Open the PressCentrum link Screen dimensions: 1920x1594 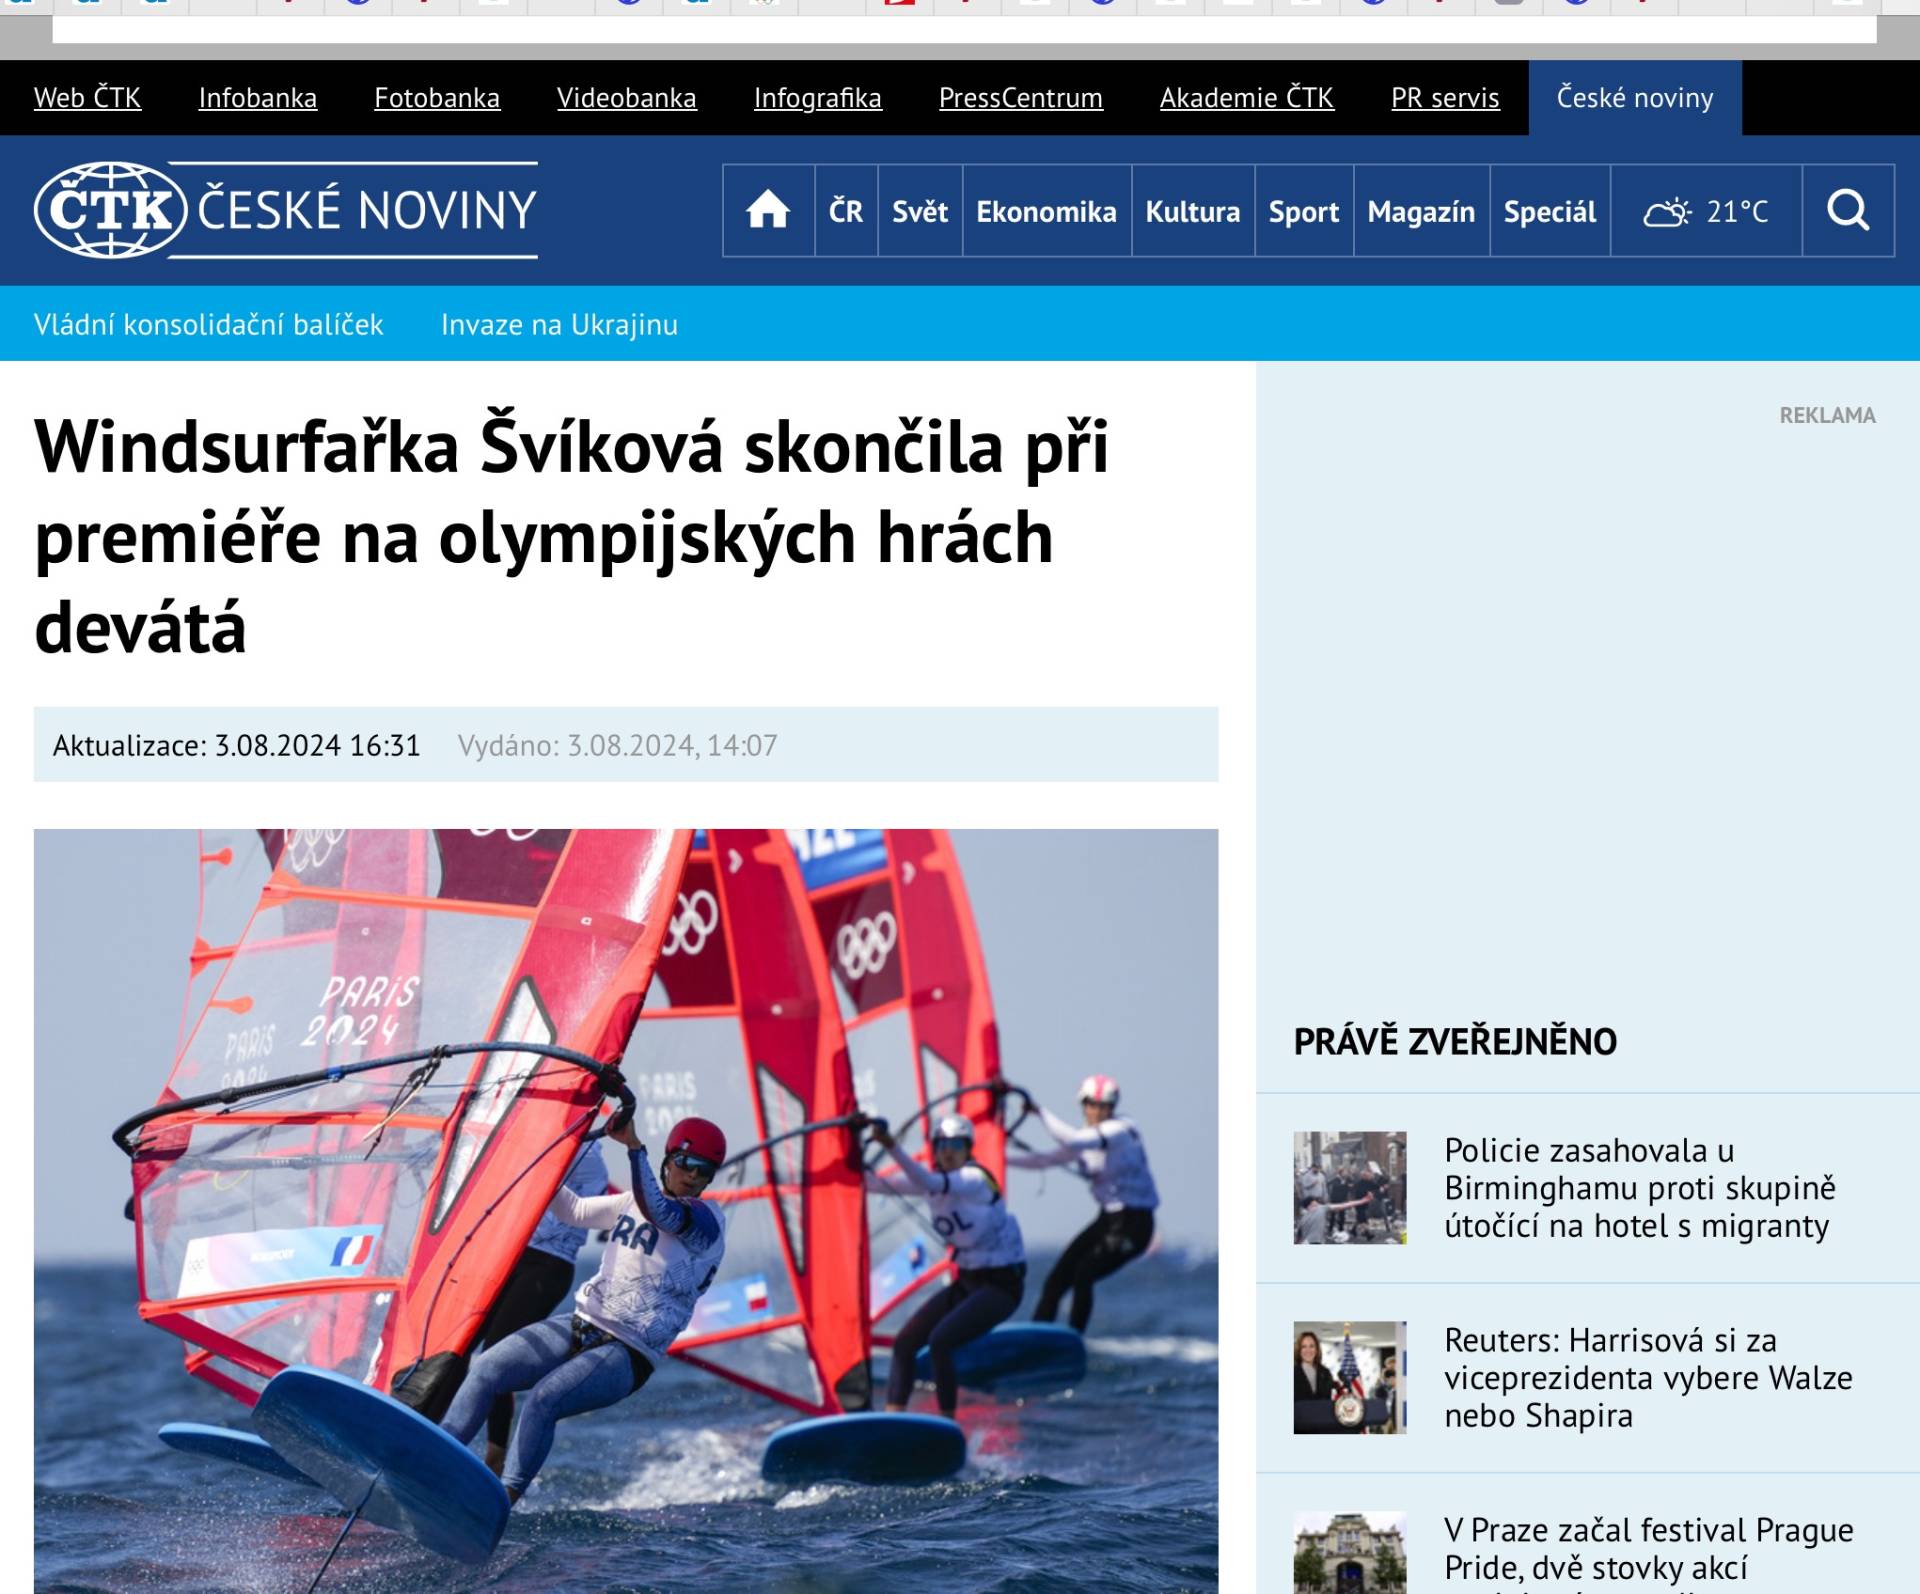coord(1020,98)
